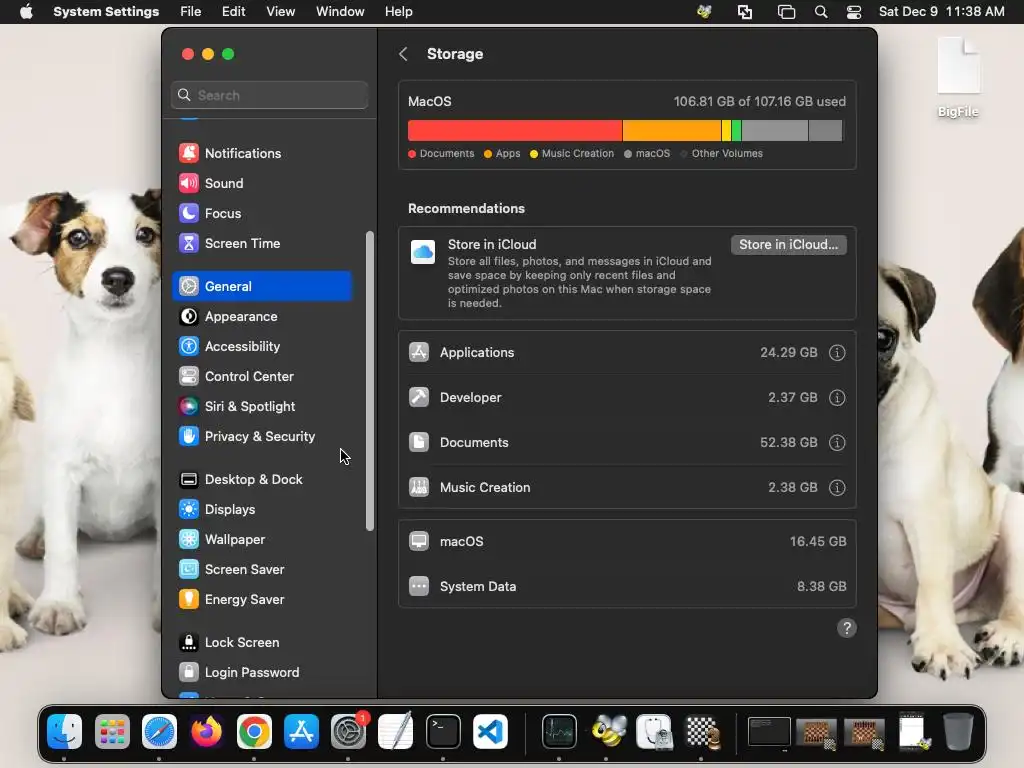Click the gray macOS storage bar segment
This screenshot has height=768, width=1024.
(775, 131)
